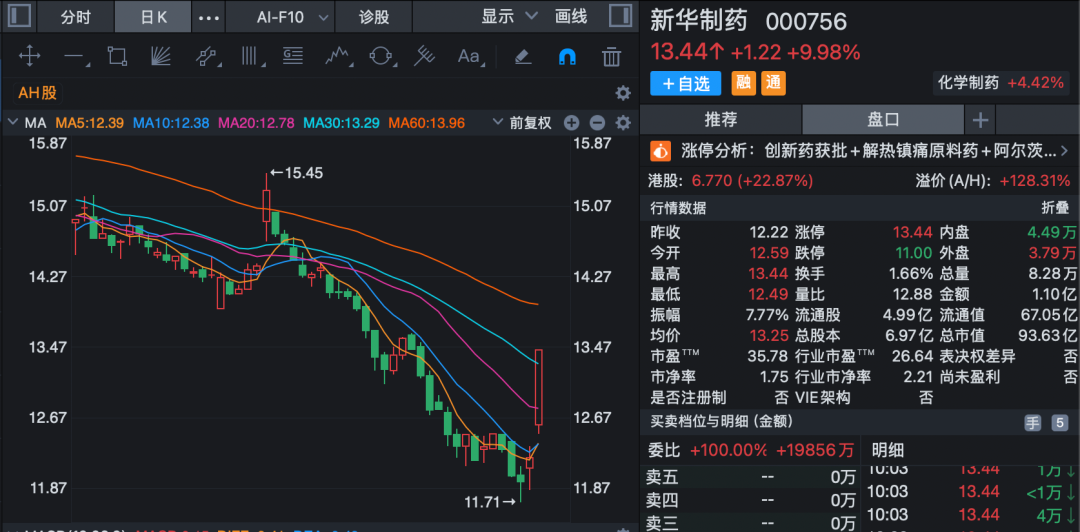Click the AH股 tag
Viewport: 1080px width, 532px height.
[38, 92]
